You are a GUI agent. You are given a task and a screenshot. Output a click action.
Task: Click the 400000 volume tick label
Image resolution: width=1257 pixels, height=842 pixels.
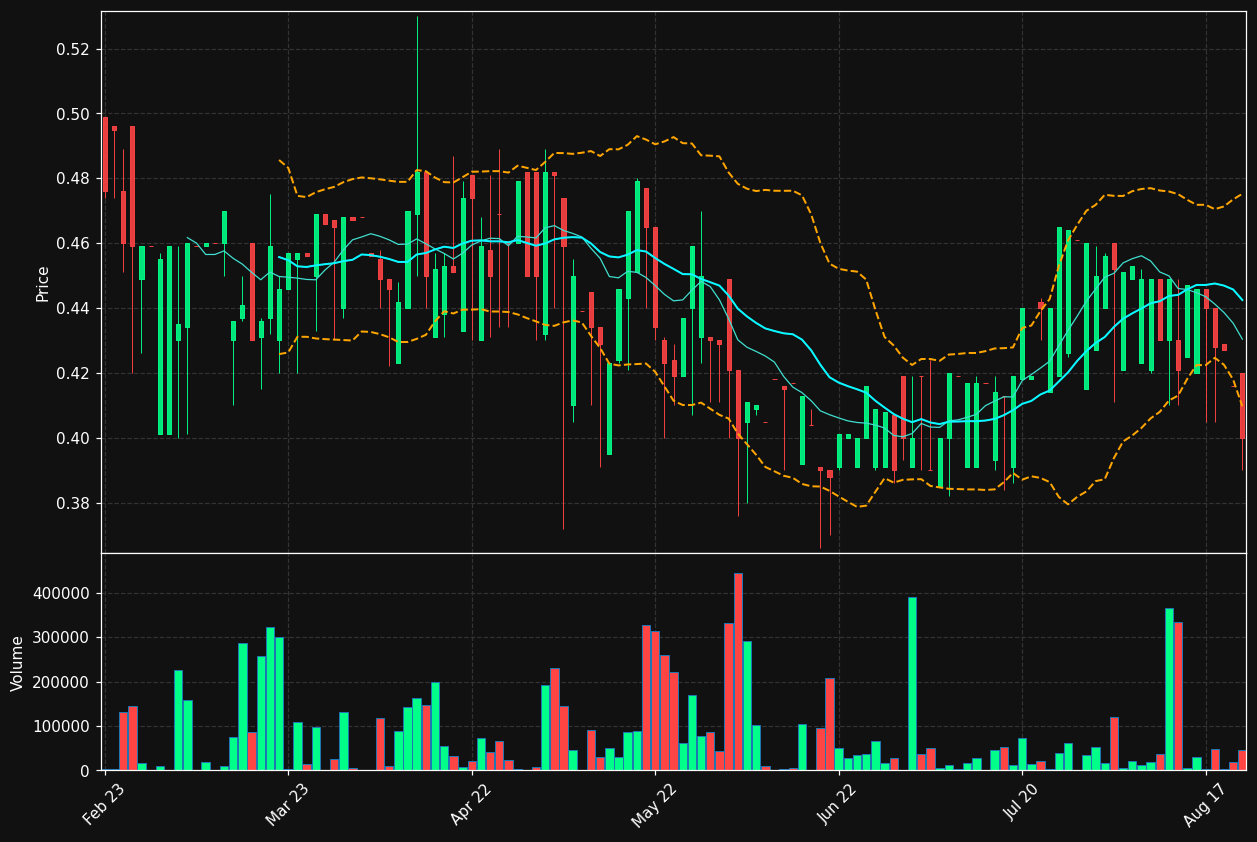62,594
